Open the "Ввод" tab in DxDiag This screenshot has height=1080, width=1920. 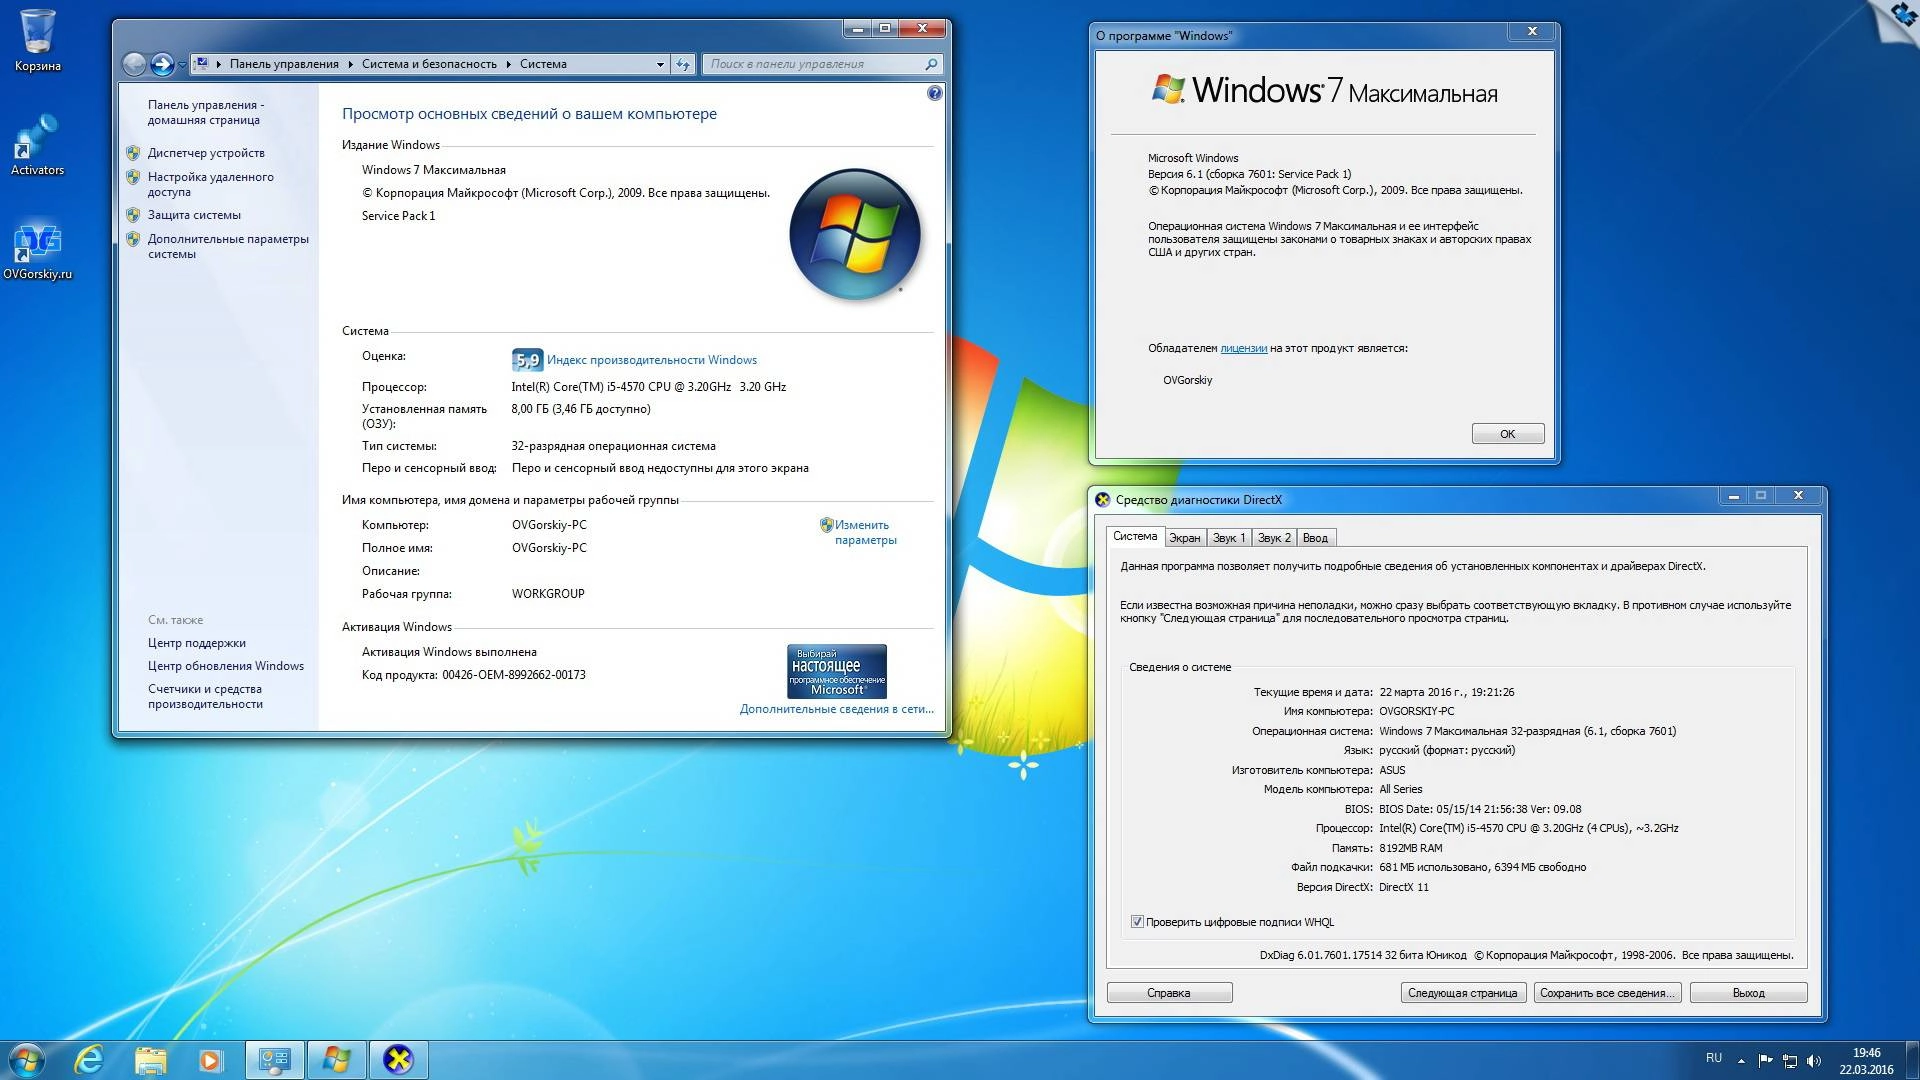coord(1316,537)
